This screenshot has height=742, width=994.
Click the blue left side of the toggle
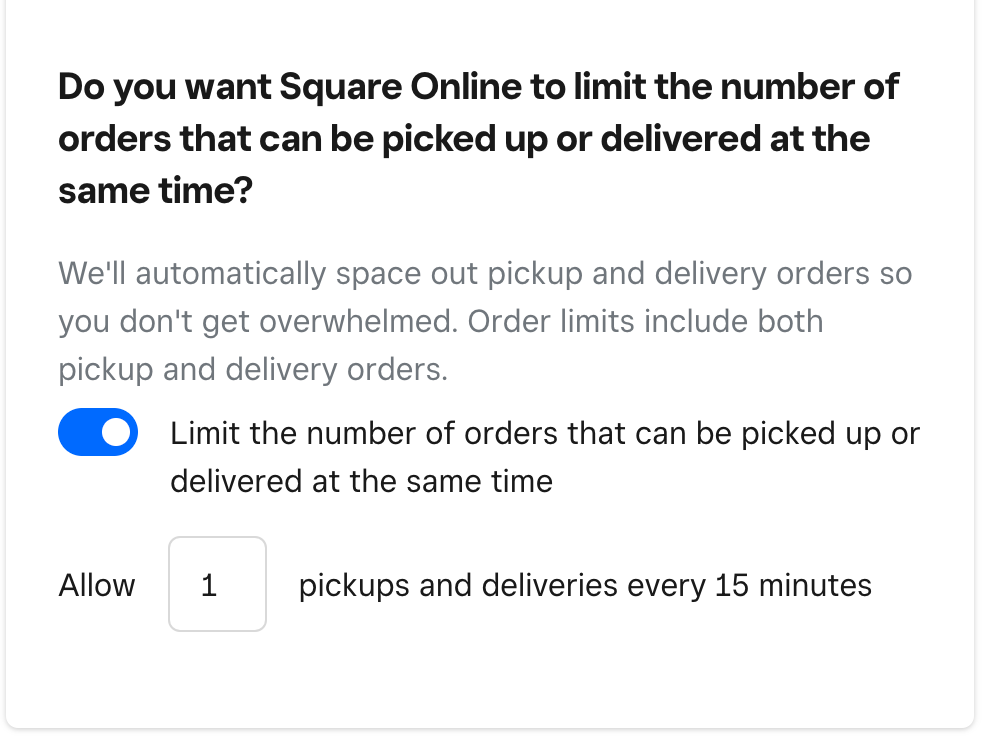[78, 432]
